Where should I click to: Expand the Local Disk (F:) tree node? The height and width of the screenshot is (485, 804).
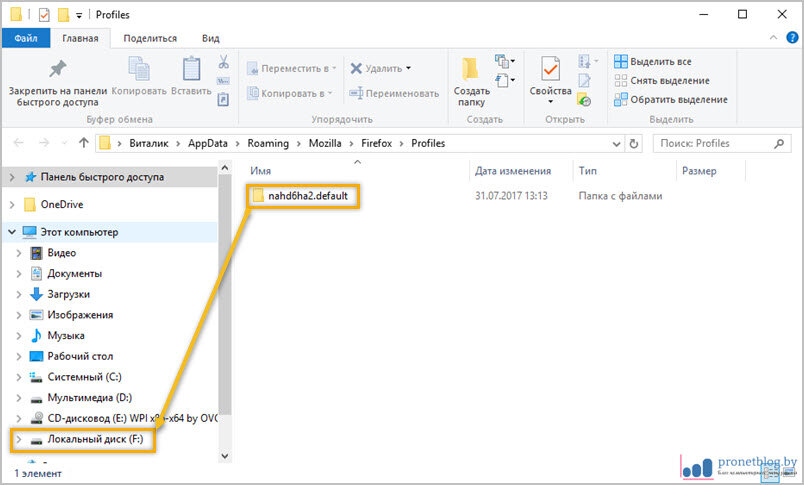[x=18, y=439]
